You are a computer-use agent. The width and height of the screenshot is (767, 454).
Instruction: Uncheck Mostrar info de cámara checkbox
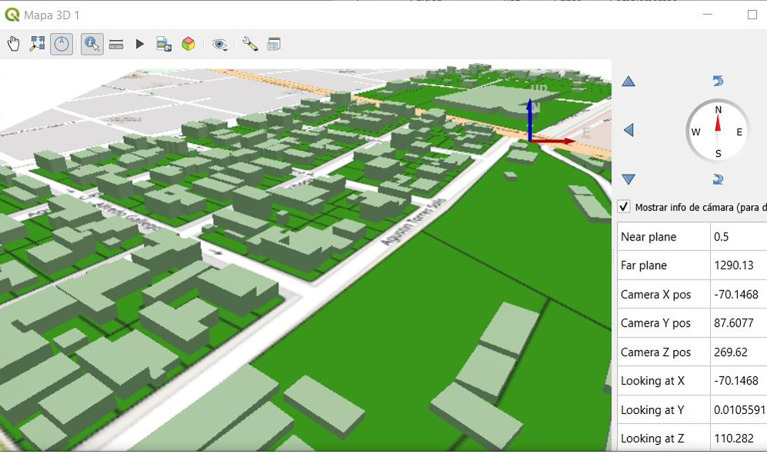pyautogui.click(x=624, y=206)
